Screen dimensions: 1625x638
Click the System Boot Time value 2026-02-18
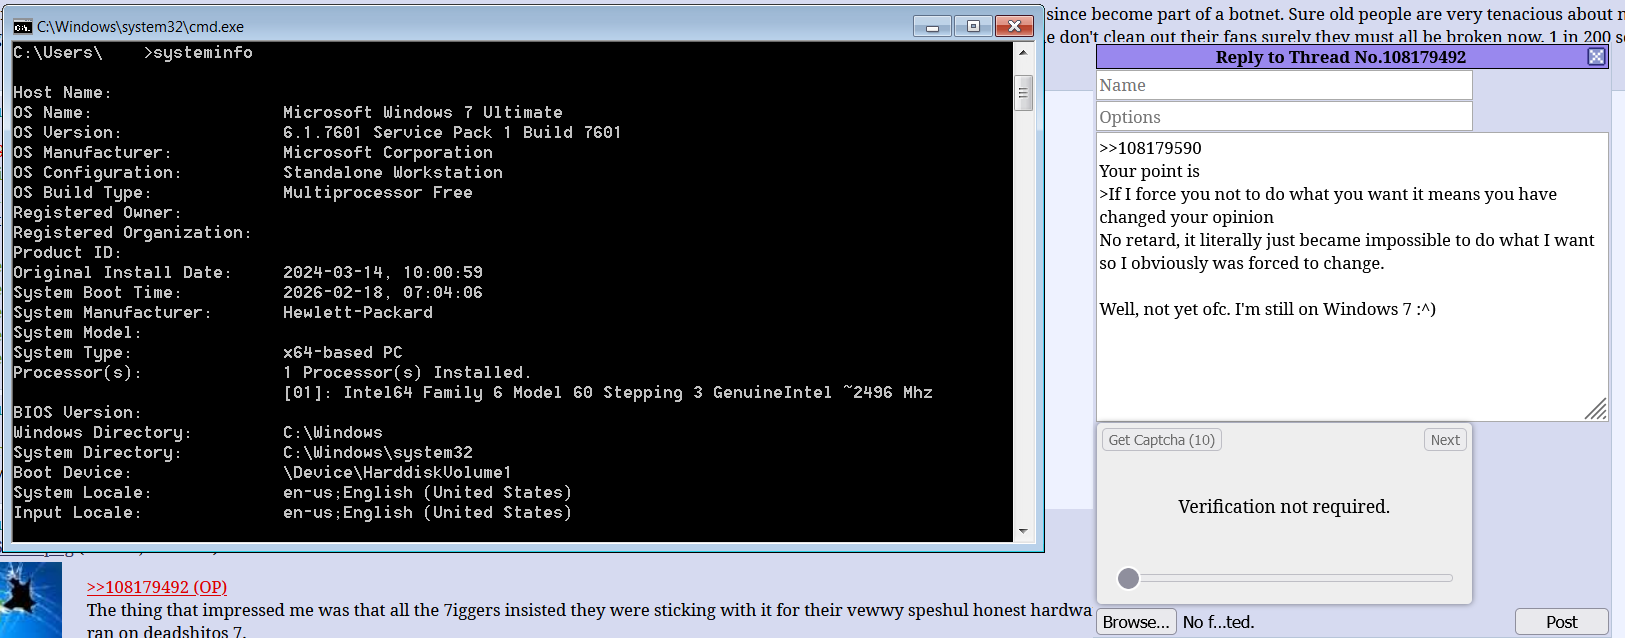(x=383, y=292)
